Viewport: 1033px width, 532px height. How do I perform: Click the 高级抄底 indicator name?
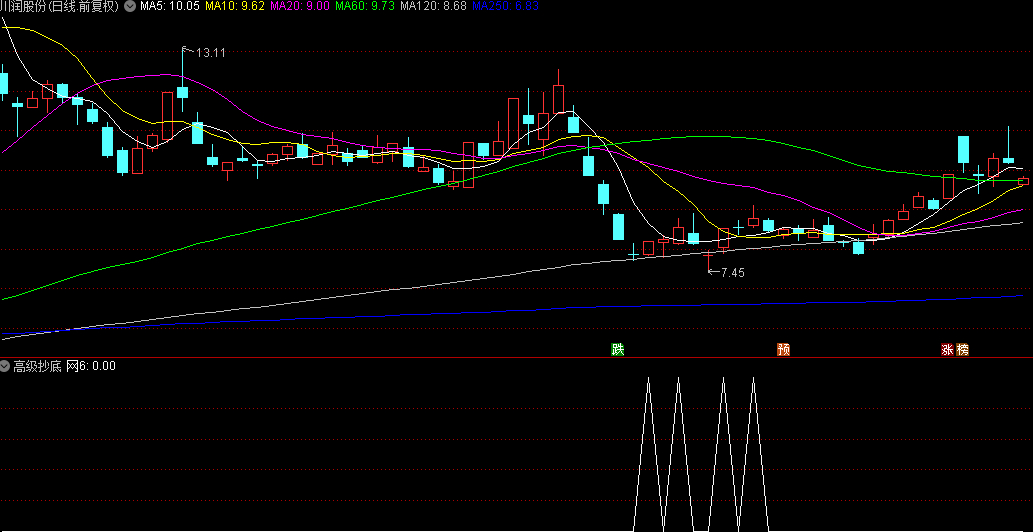click(36, 366)
